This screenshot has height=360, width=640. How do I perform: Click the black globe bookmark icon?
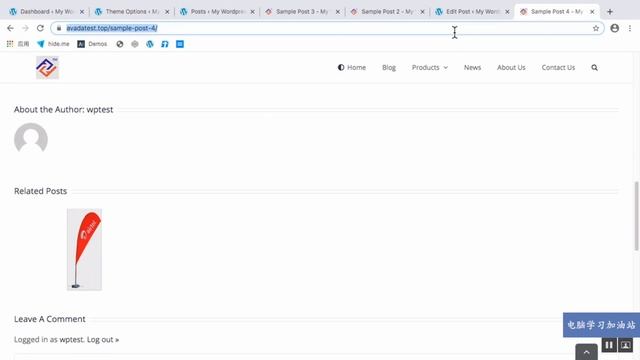click(120, 44)
